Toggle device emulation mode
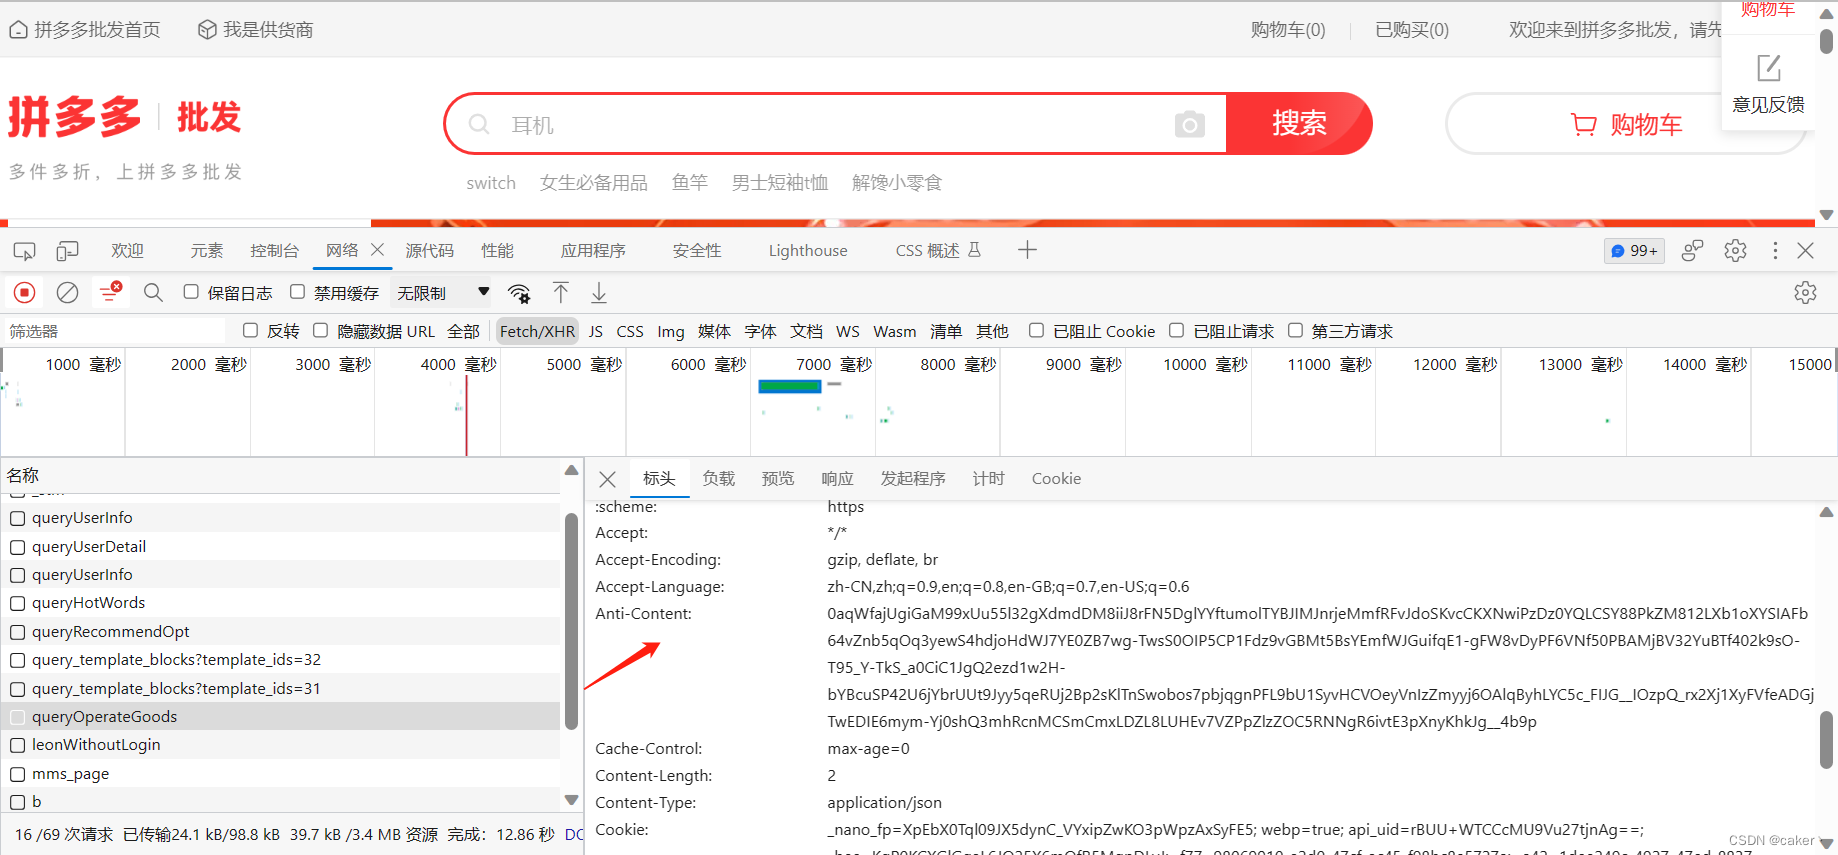Image resolution: width=1838 pixels, height=855 pixels. (68, 250)
